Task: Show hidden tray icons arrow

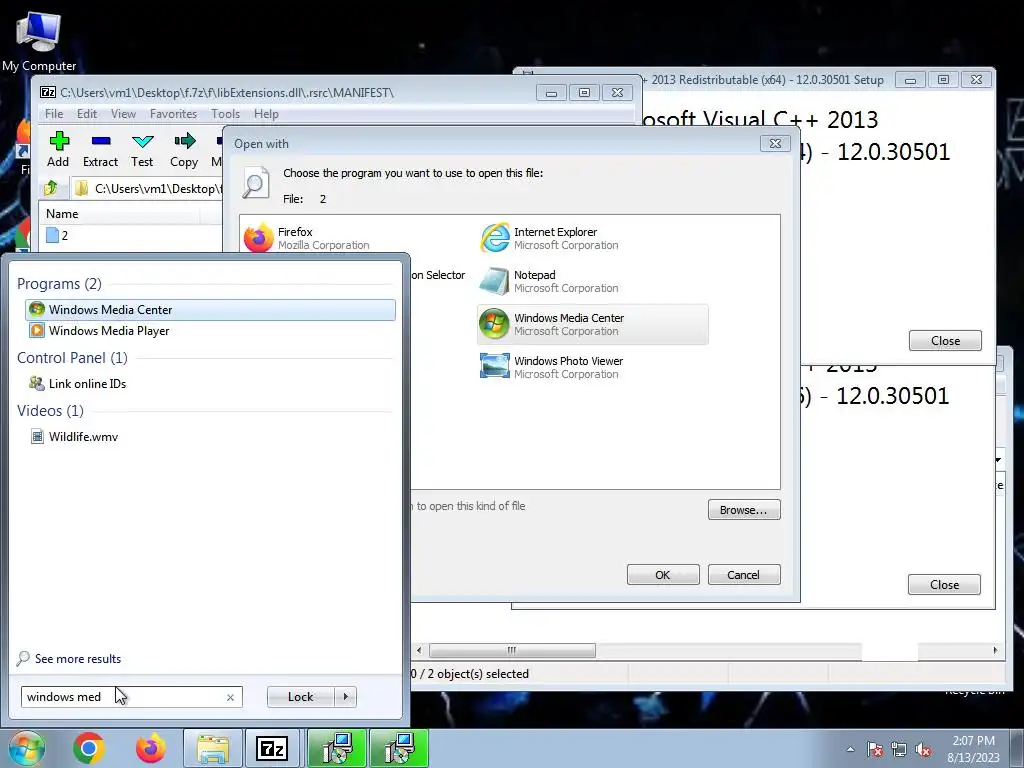Action: coord(850,749)
